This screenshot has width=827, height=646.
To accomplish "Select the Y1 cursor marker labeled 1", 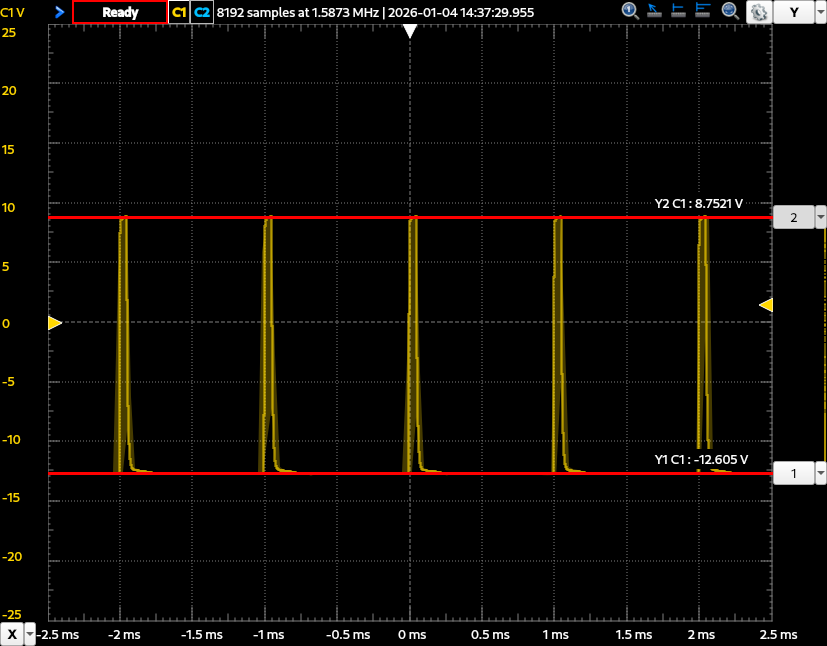I will point(793,473).
